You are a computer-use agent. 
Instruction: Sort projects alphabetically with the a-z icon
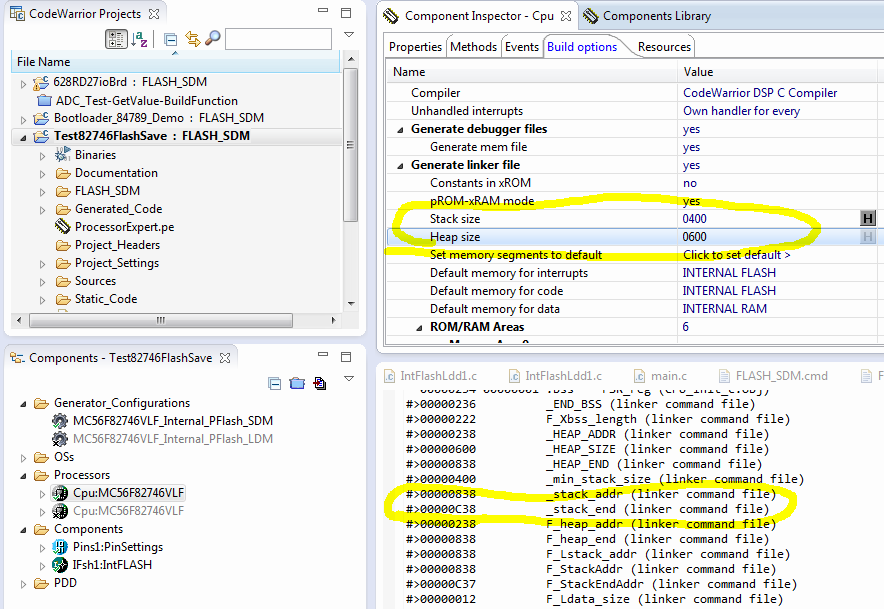[139, 39]
